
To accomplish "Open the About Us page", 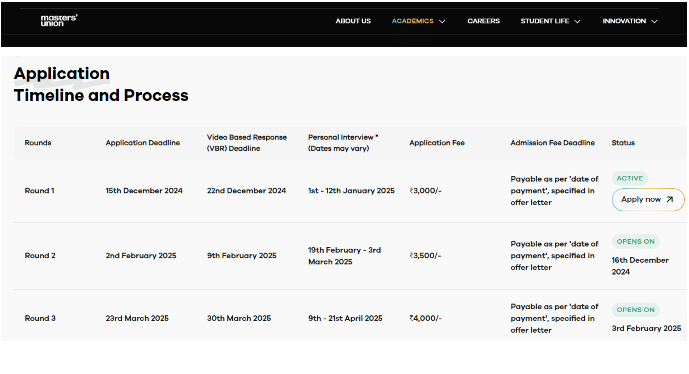I will point(353,21).
